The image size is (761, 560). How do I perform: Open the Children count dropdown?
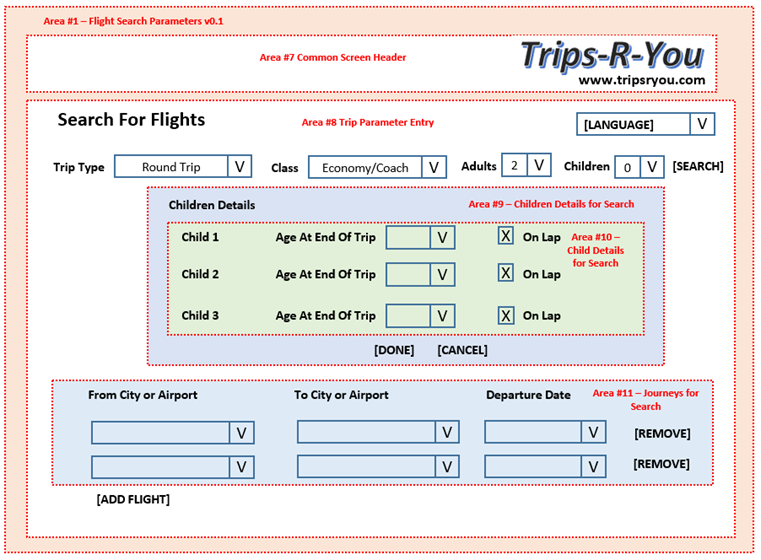652,167
